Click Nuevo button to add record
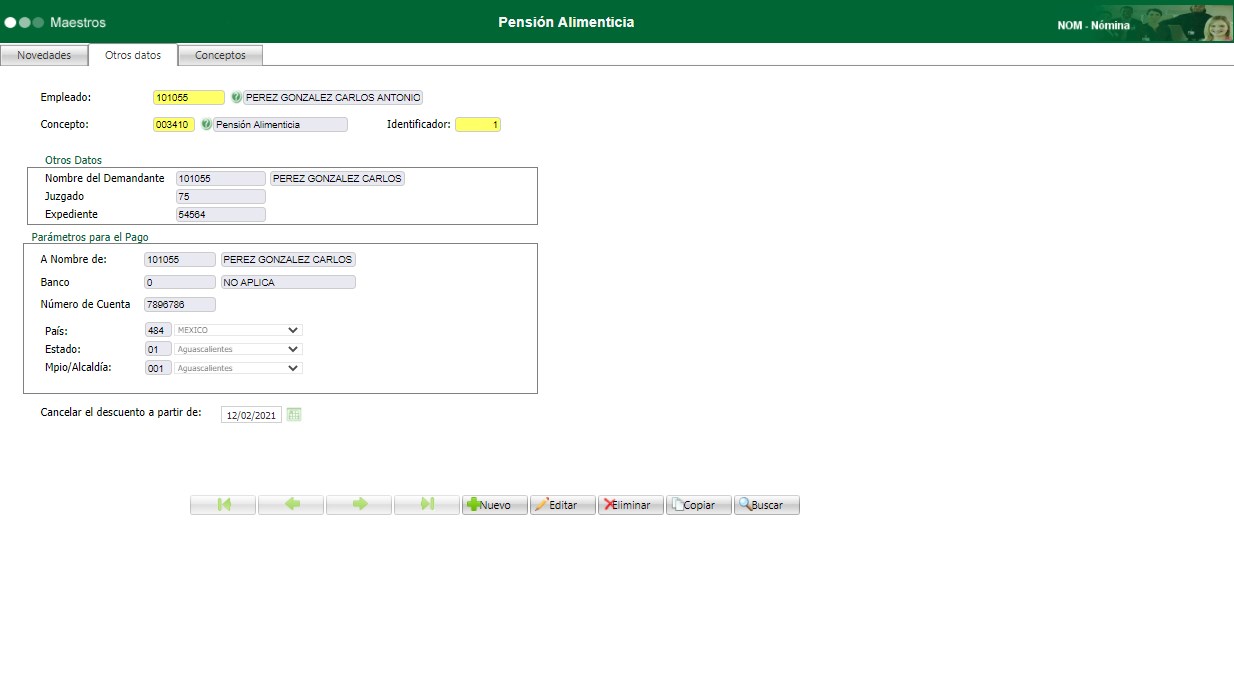This screenshot has height=698, width=1234. pos(495,505)
